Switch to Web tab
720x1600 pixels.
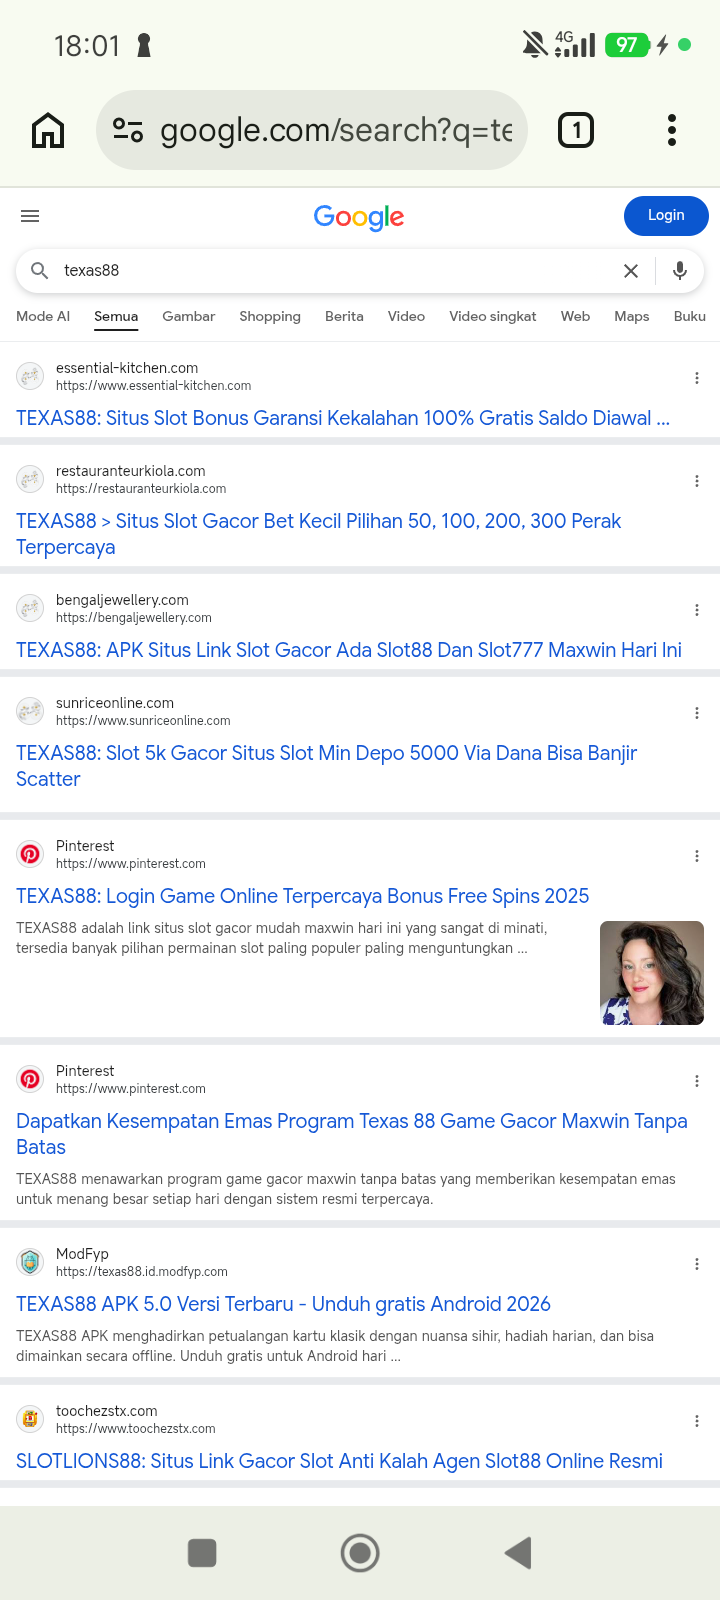pos(575,316)
